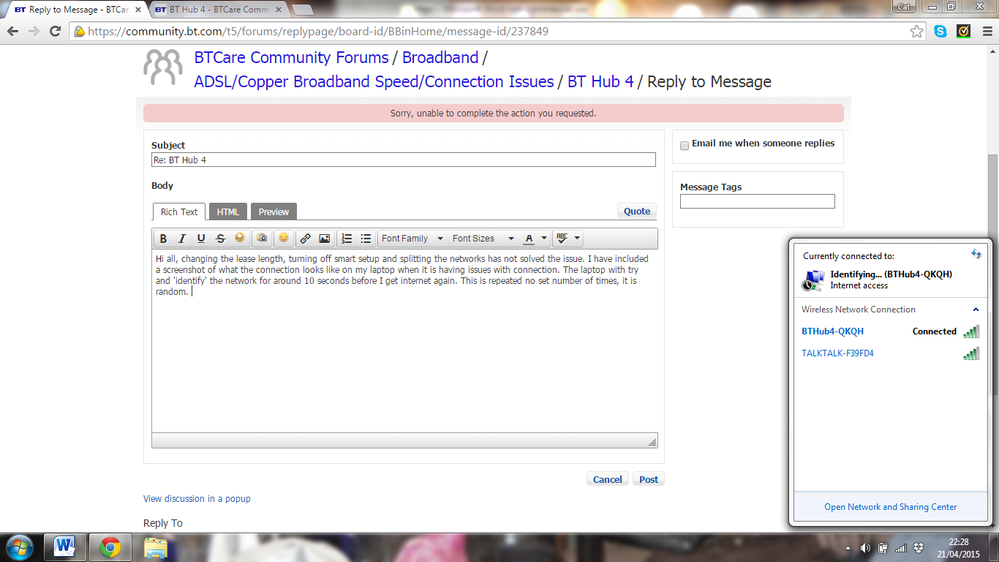
Task: Click the Dropbox tray icon
Action: pyautogui.click(x=918, y=548)
